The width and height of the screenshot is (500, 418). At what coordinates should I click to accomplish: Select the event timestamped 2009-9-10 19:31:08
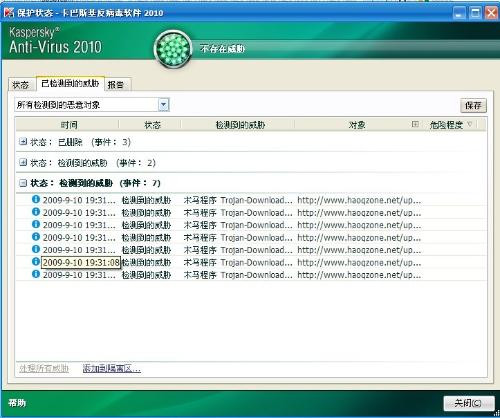pos(251,262)
